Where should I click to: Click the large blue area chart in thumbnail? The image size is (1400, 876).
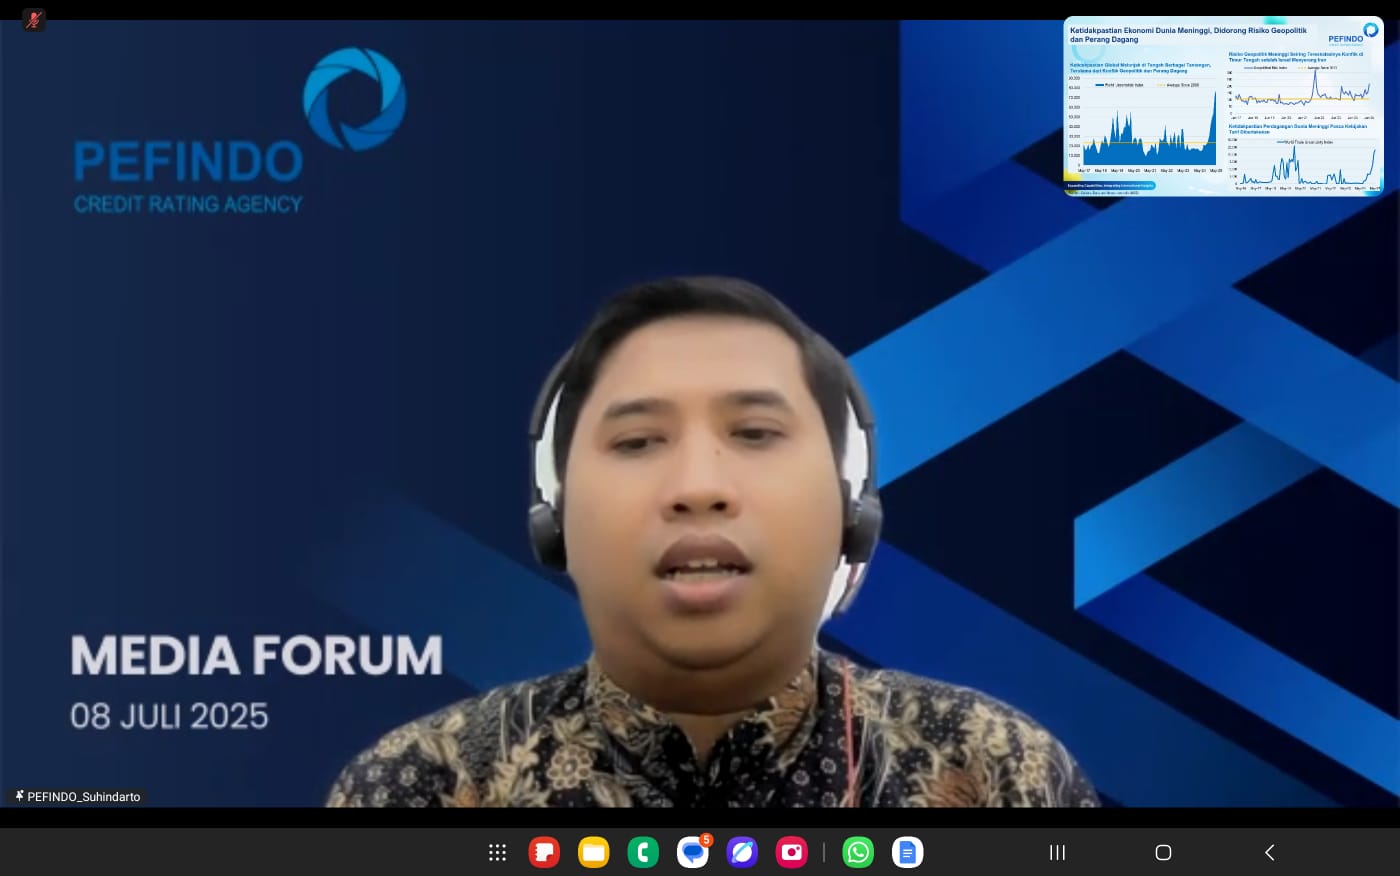[x=1150, y=135]
